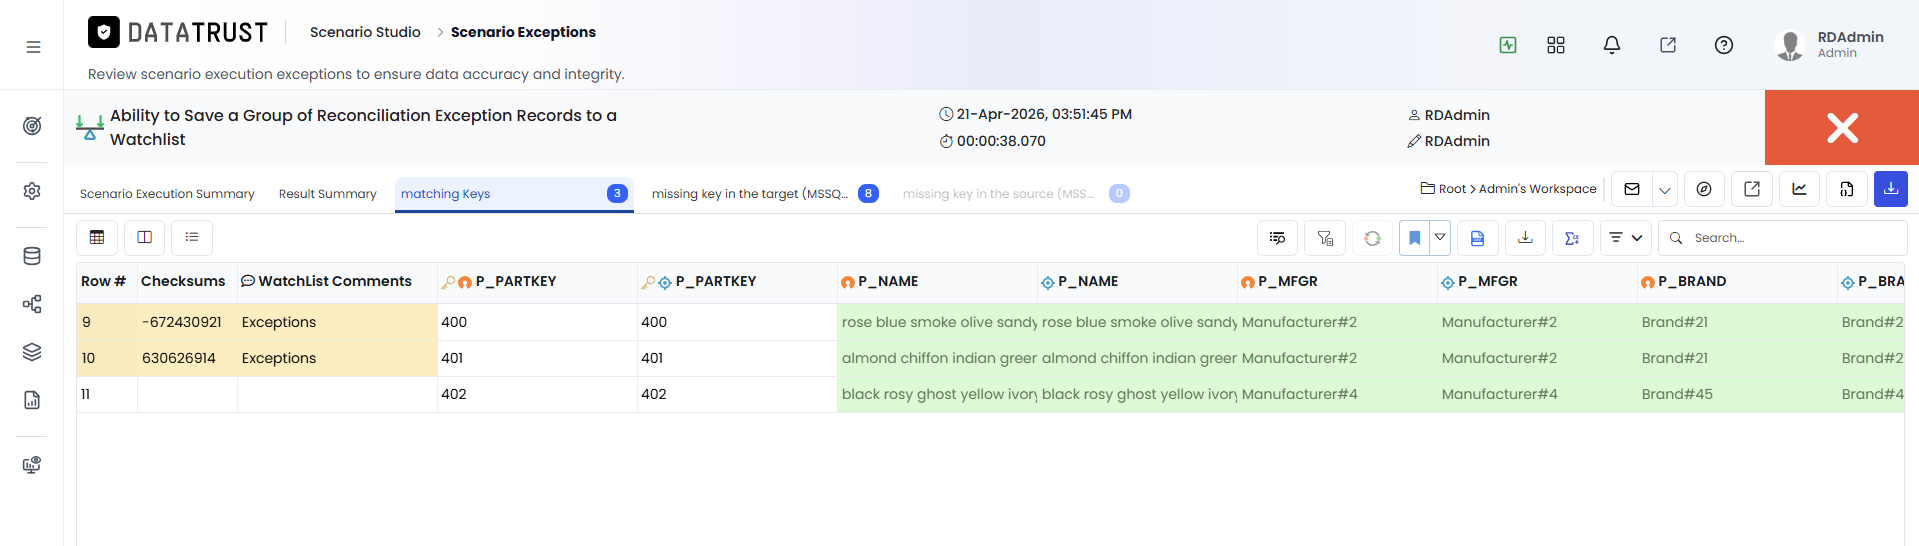Open the database sidebar icon
The width and height of the screenshot is (1919, 546).
(32, 256)
